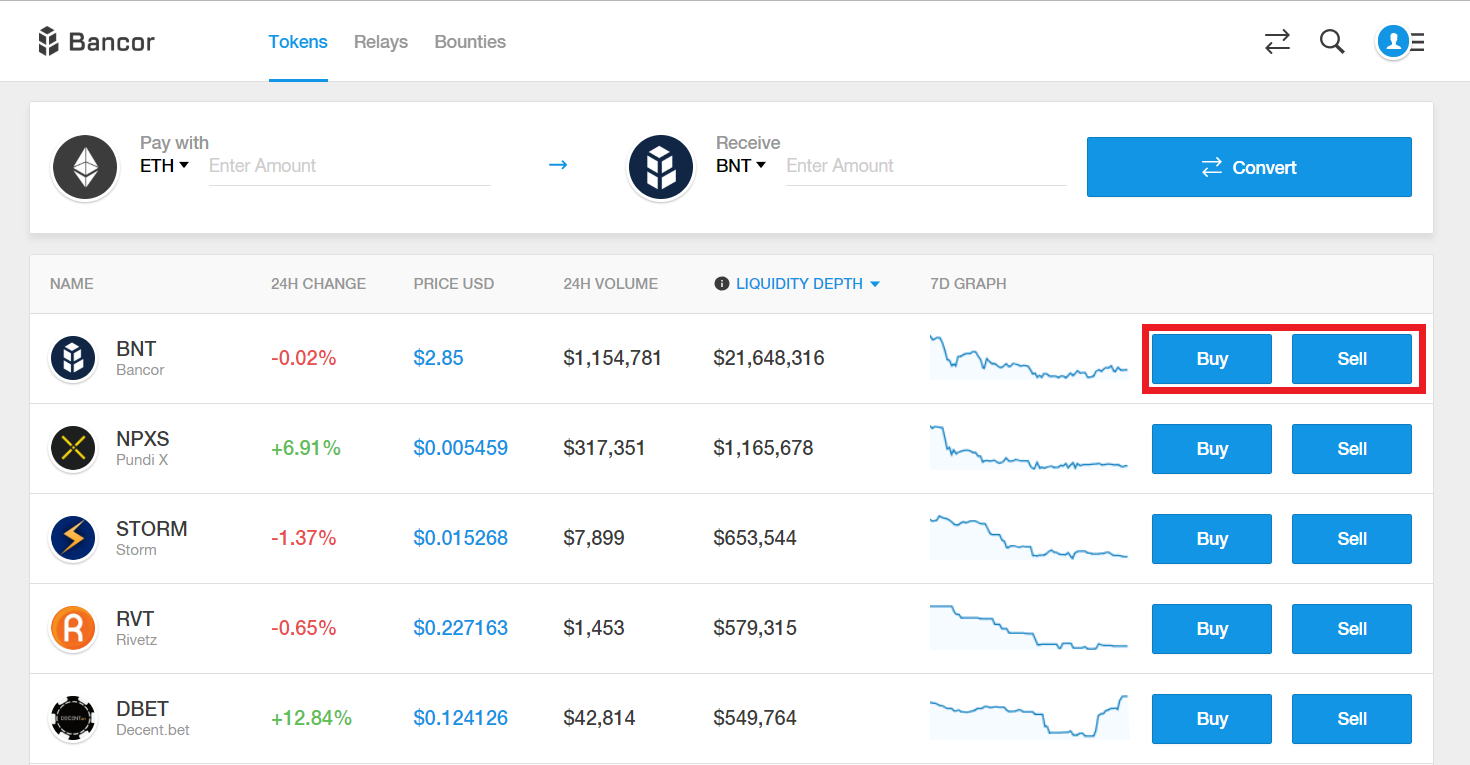Switch to the Relays tab
Viewport: 1470px width, 765px height.
(381, 42)
